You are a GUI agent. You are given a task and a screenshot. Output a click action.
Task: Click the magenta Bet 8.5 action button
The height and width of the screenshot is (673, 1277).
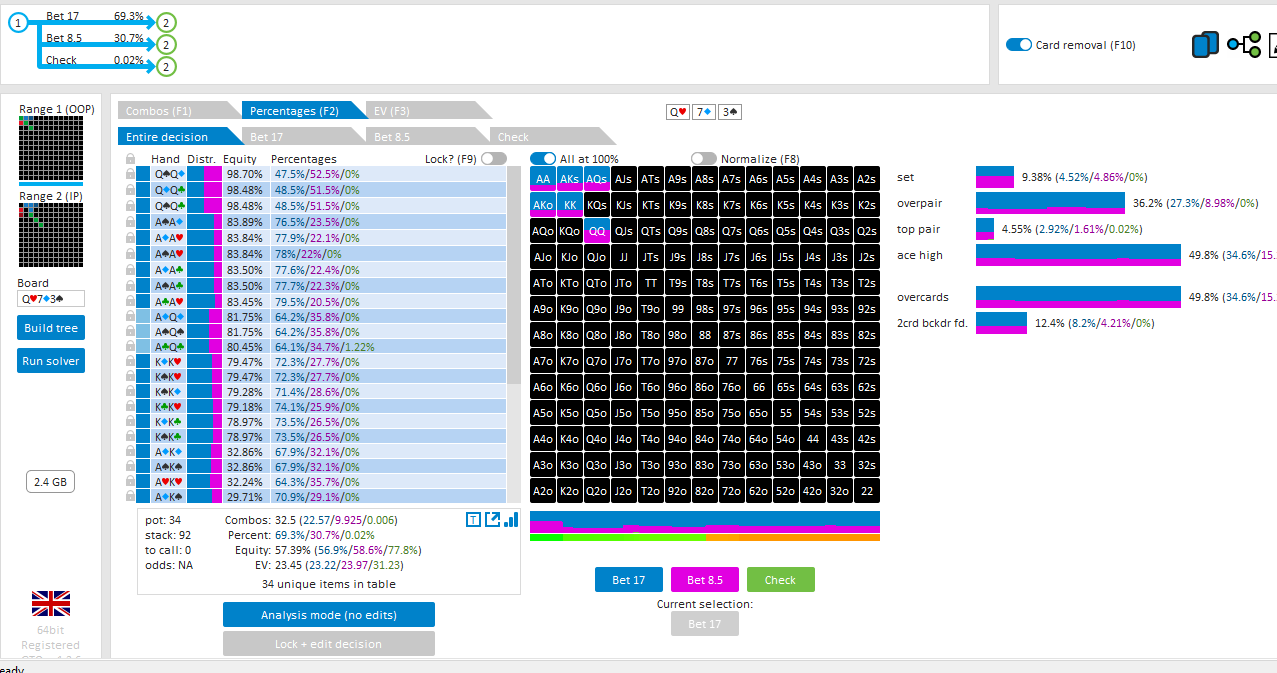click(705, 579)
